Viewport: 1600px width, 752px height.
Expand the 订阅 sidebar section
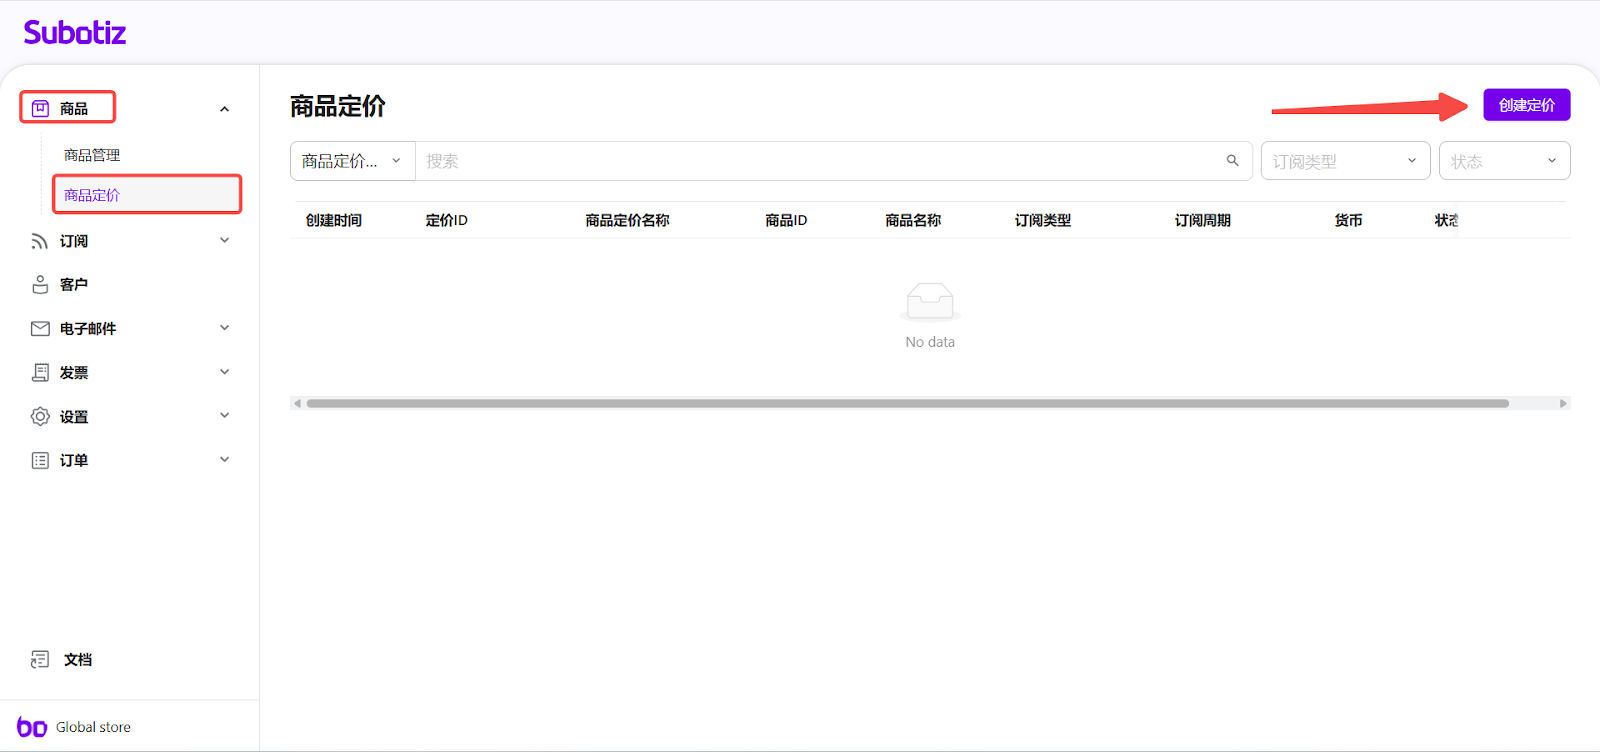pos(225,241)
